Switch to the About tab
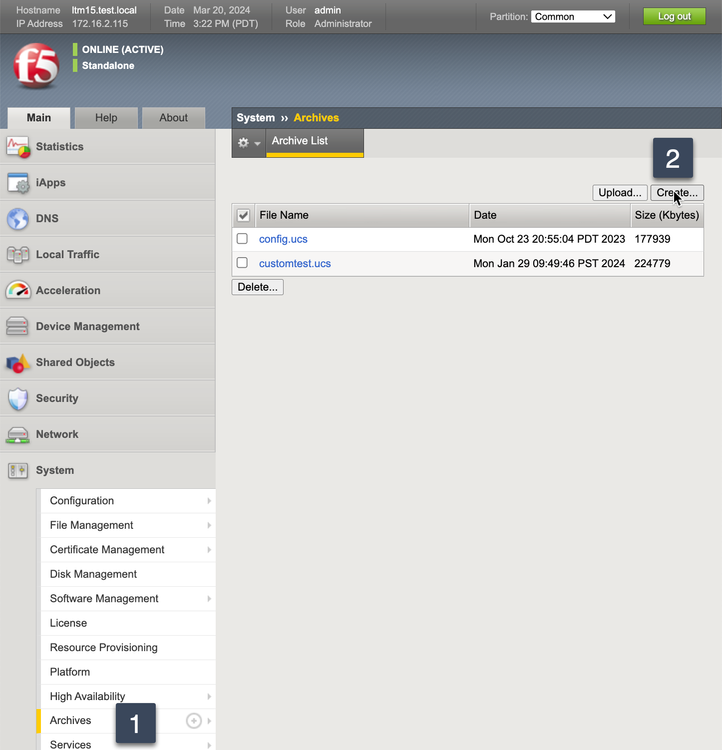The width and height of the screenshot is (722, 750). click(x=173, y=118)
